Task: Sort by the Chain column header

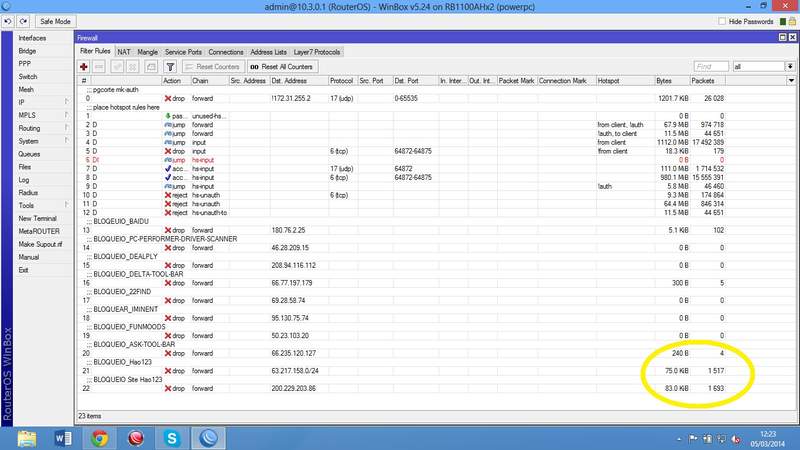Action: tap(209, 81)
